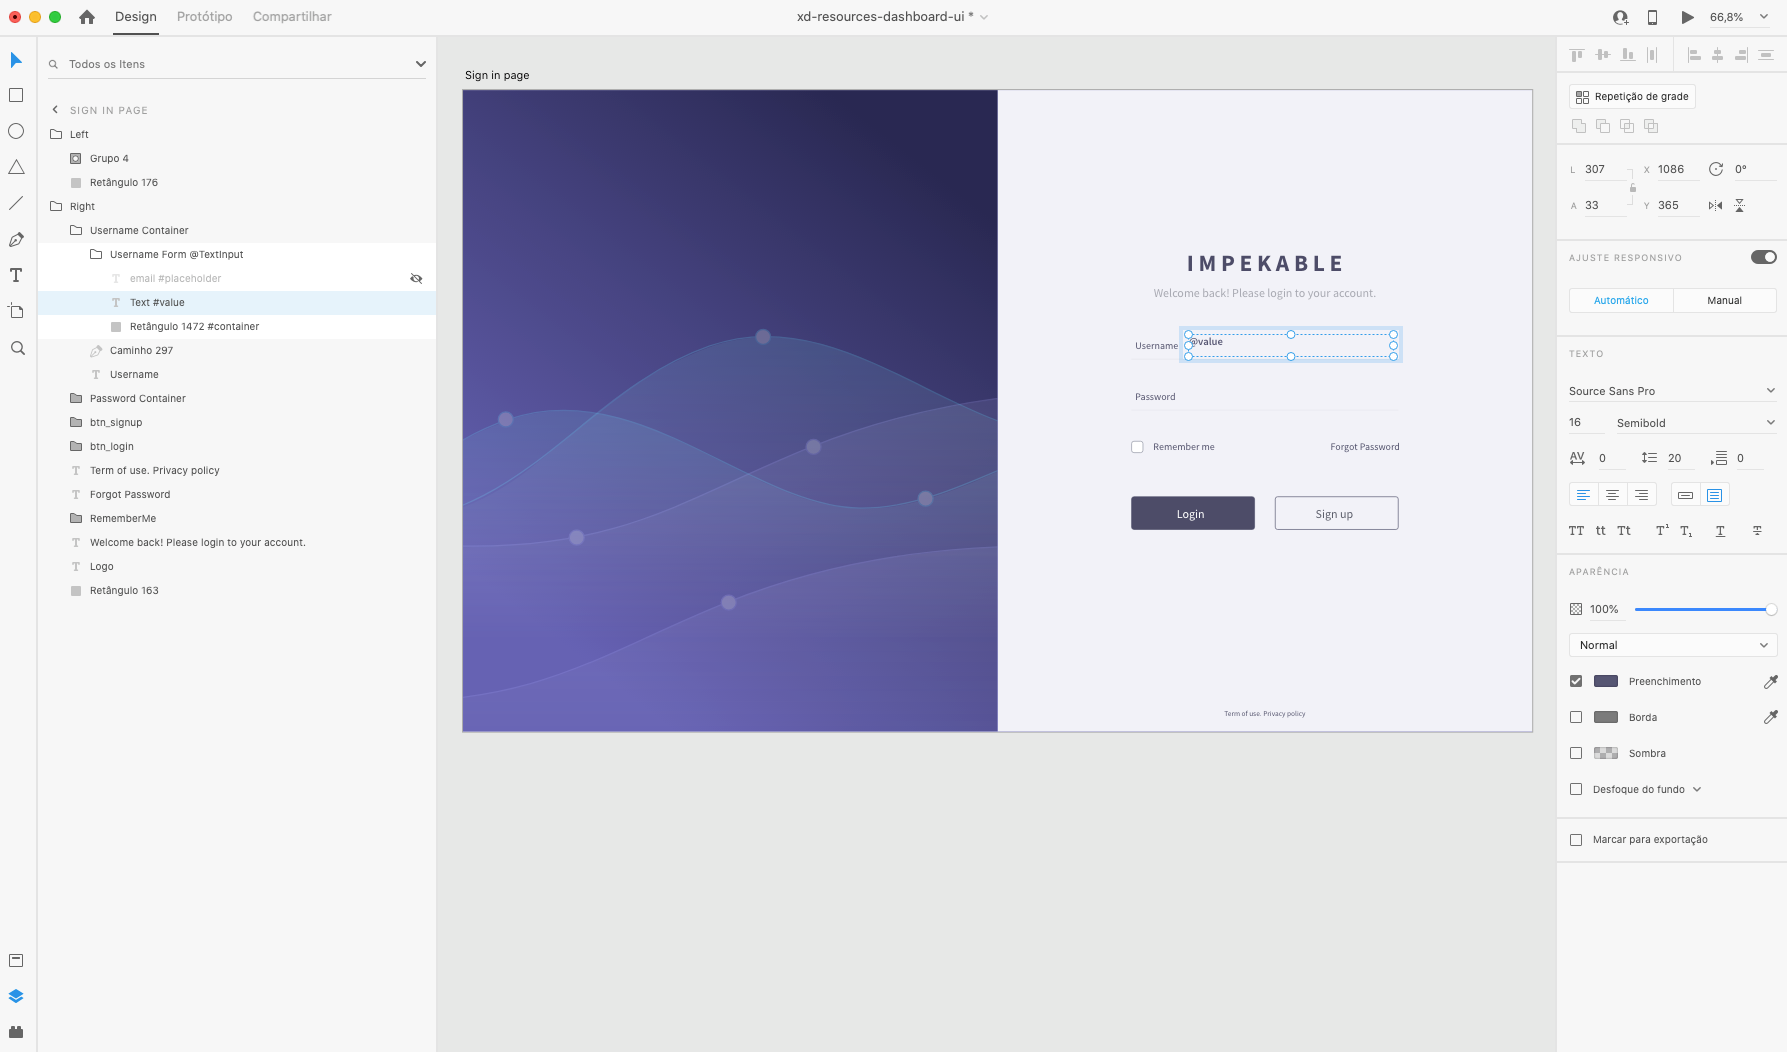The width and height of the screenshot is (1787, 1052).
Task: Select the Select (arrow) tool
Action: click(x=16, y=60)
